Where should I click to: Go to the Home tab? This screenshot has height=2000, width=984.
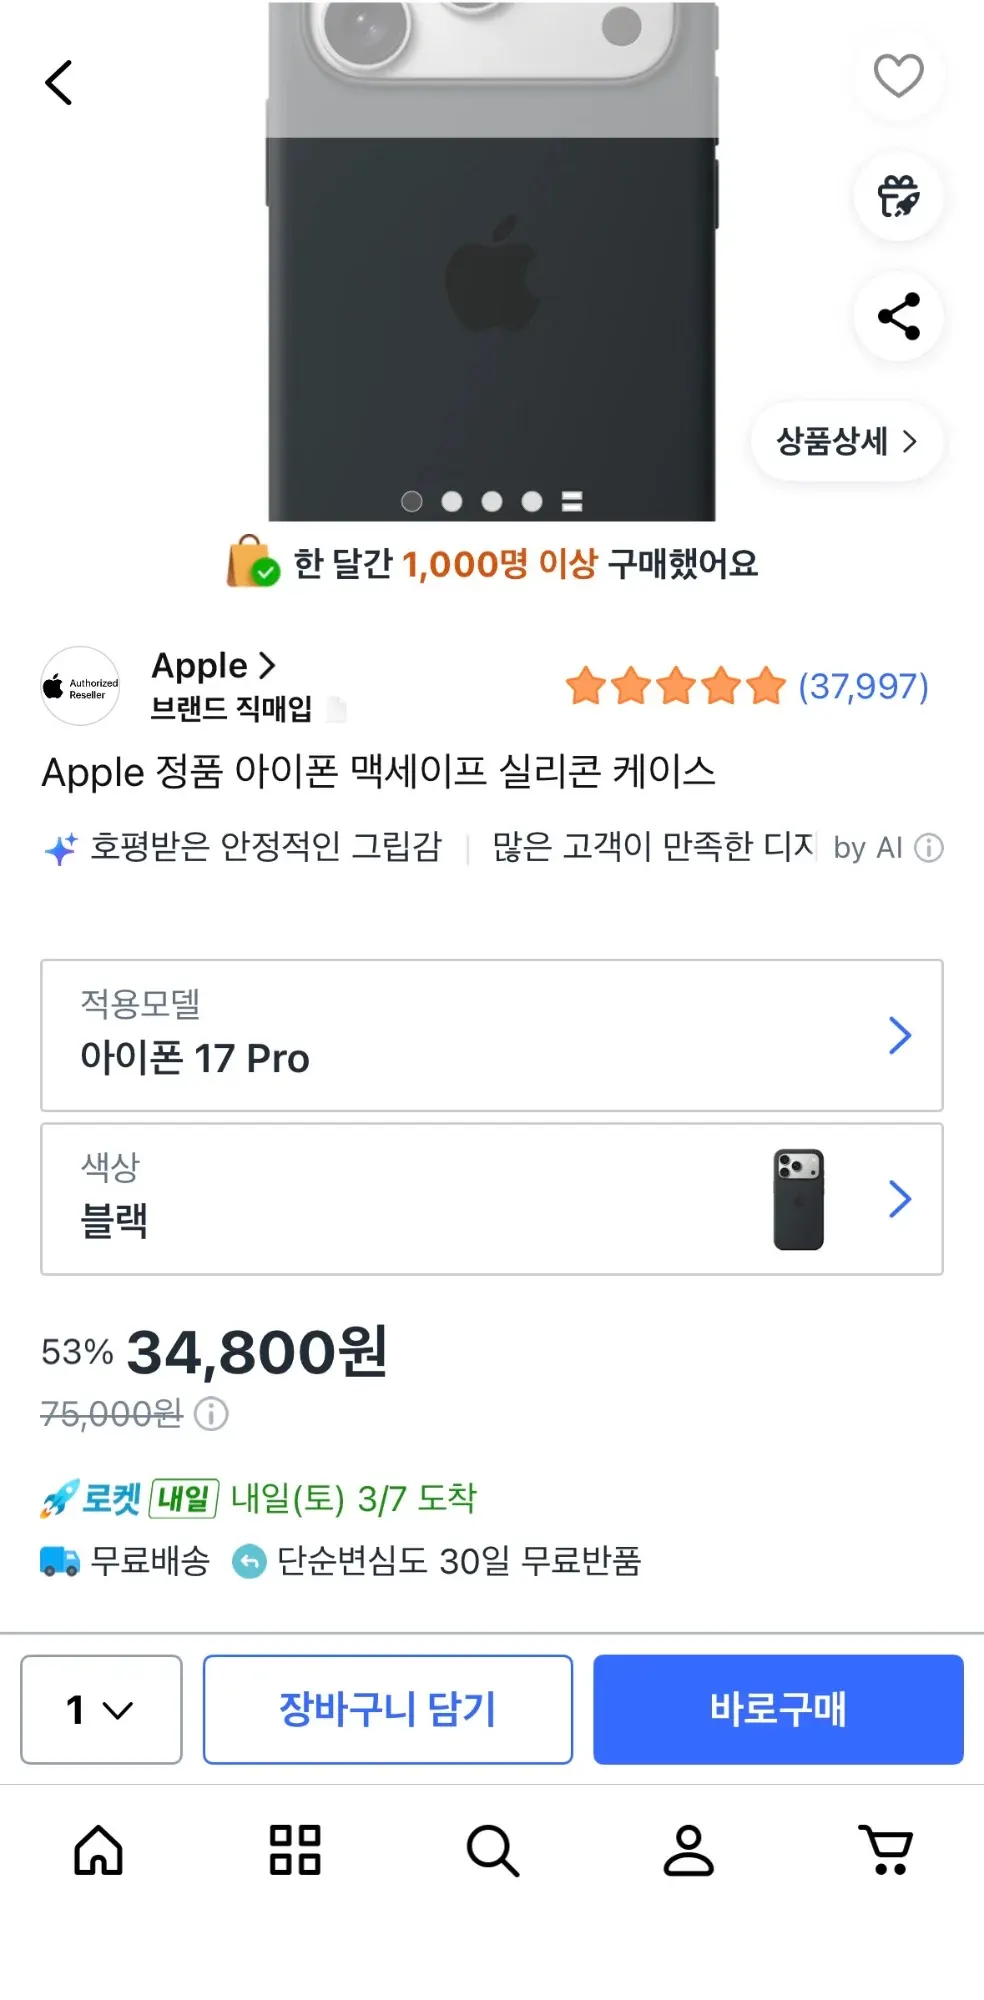coord(98,1850)
